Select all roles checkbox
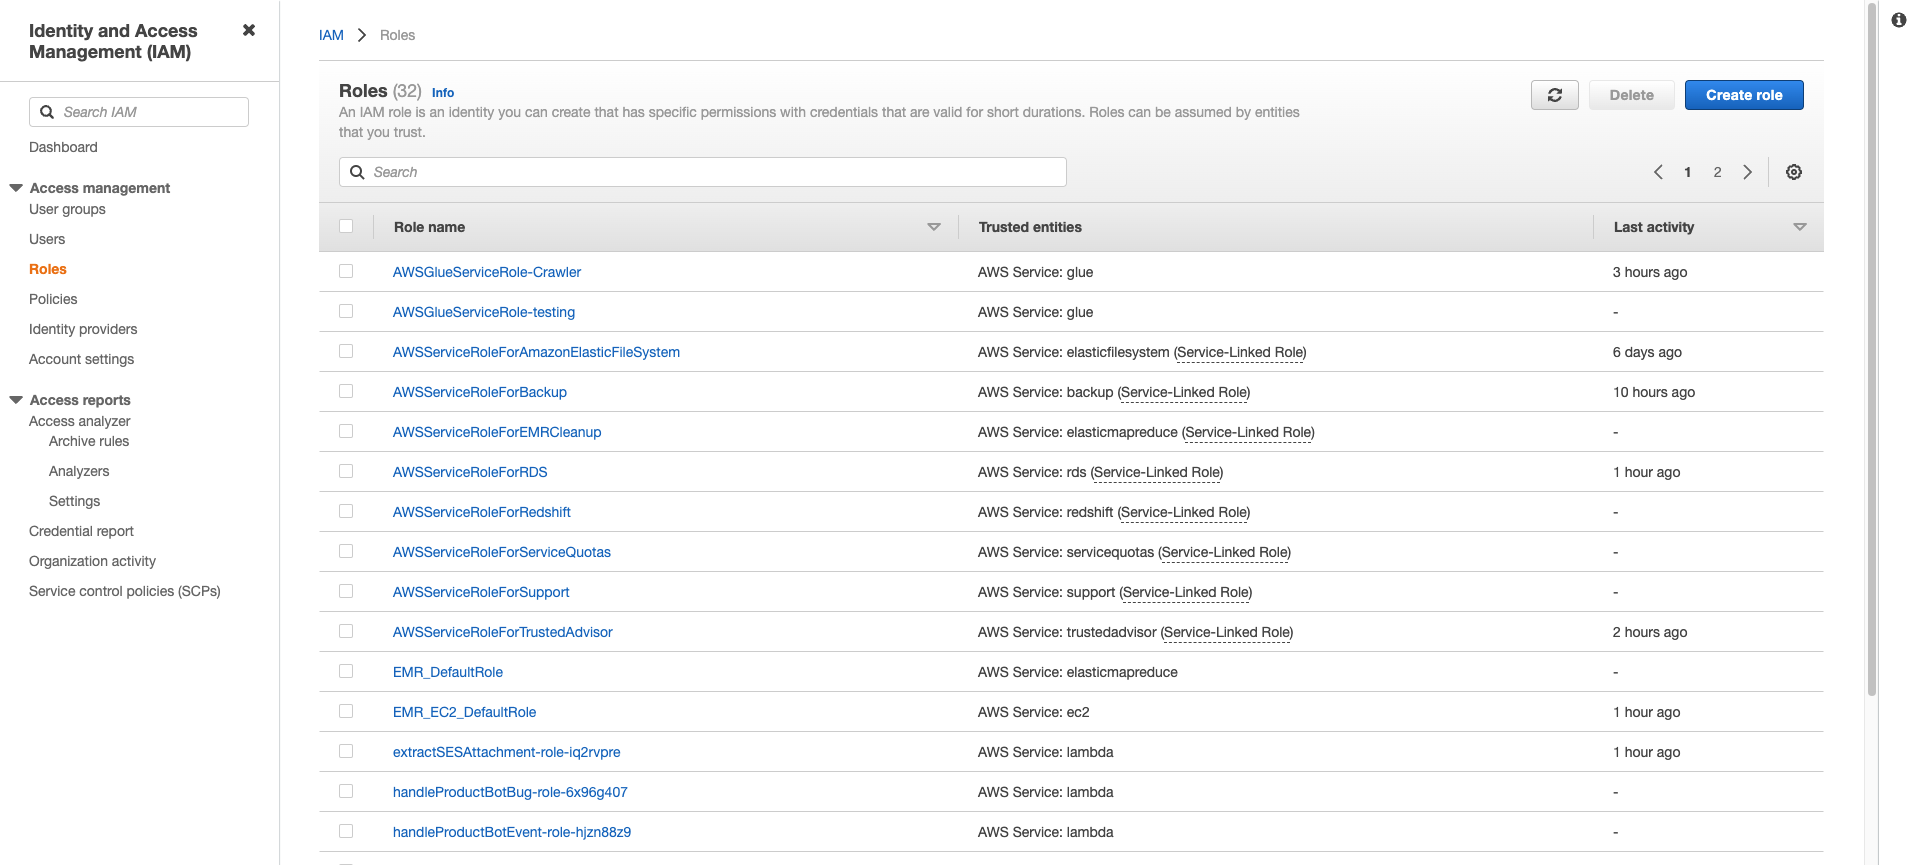 pyautogui.click(x=346, y=226)
